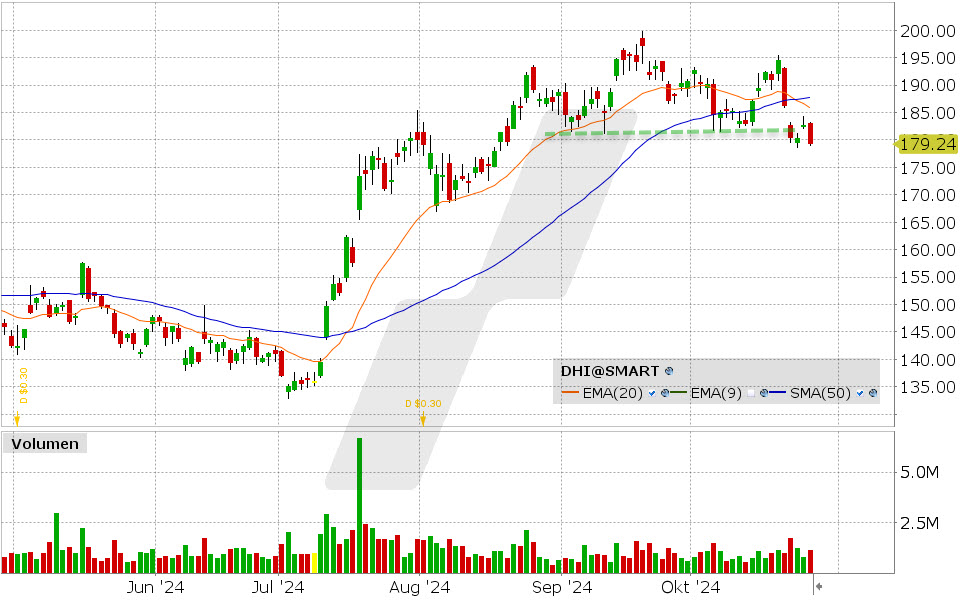Click the small arrow at time axis end

(x=819, y=587)
